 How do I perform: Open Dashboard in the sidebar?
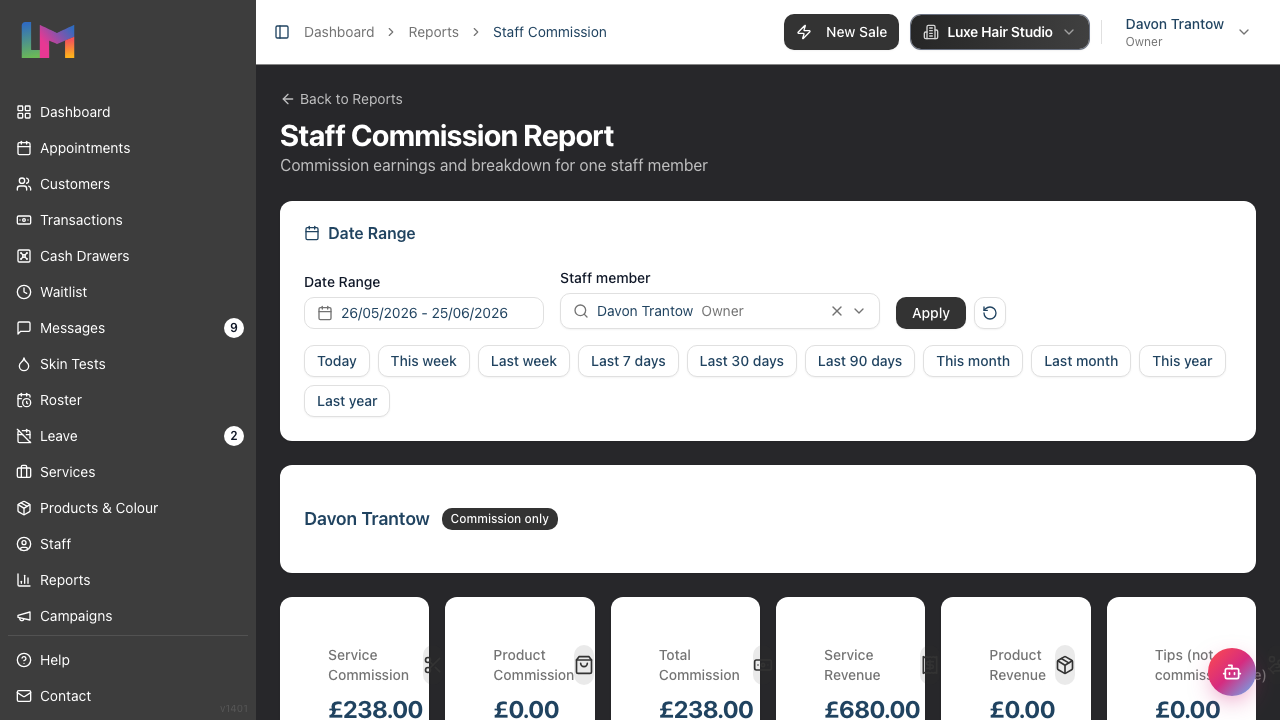coord(128,112)
